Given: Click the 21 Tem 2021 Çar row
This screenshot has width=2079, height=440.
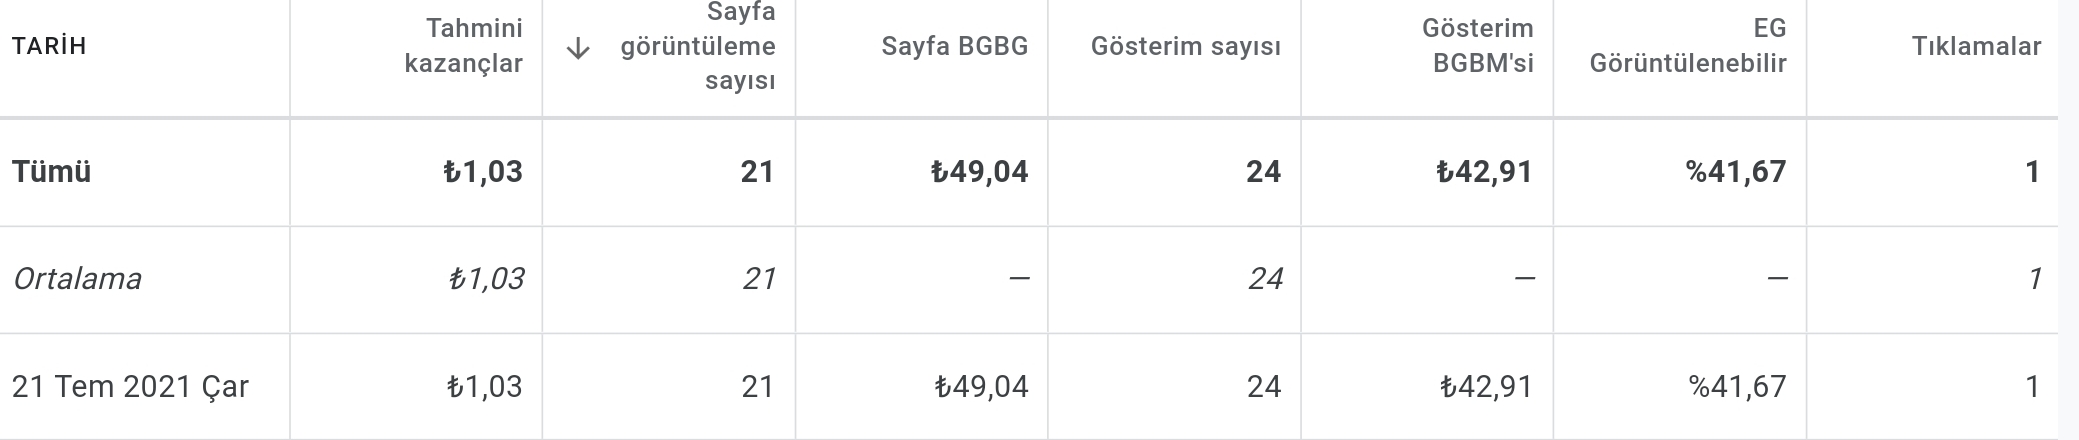Looking at the screenshot, I should [x=1029, y=386].
